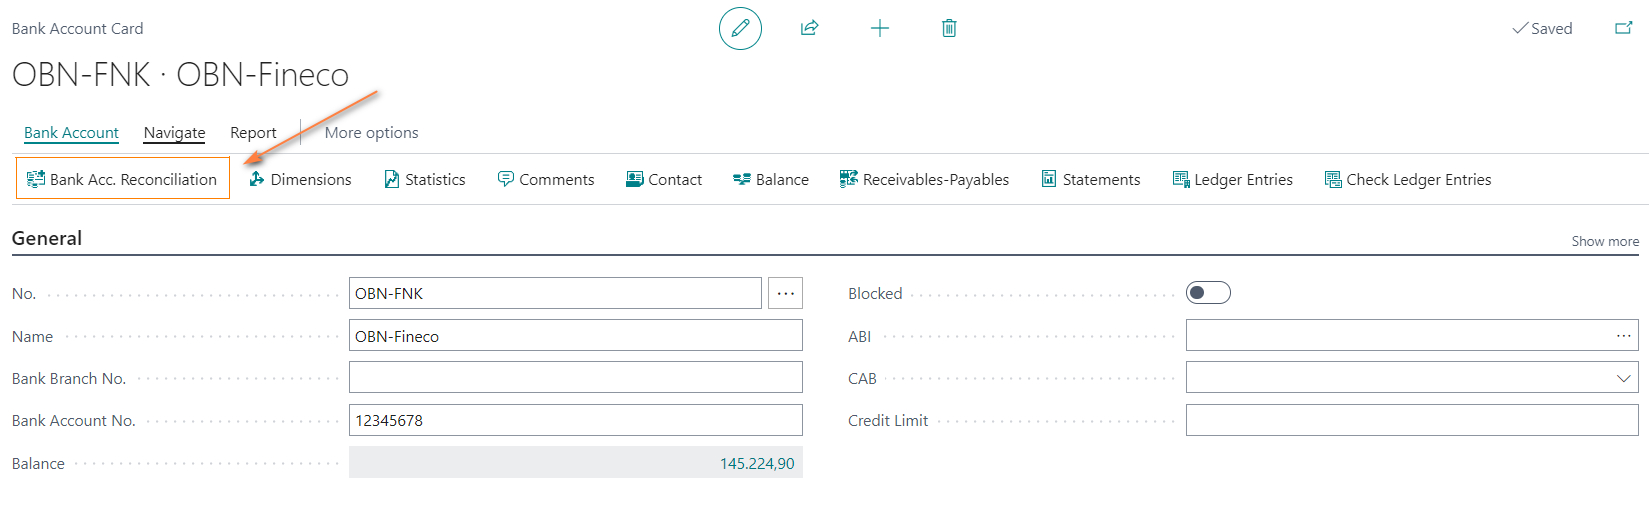
Task: Click the plus icon to create new record
Action: coord(880,28)
